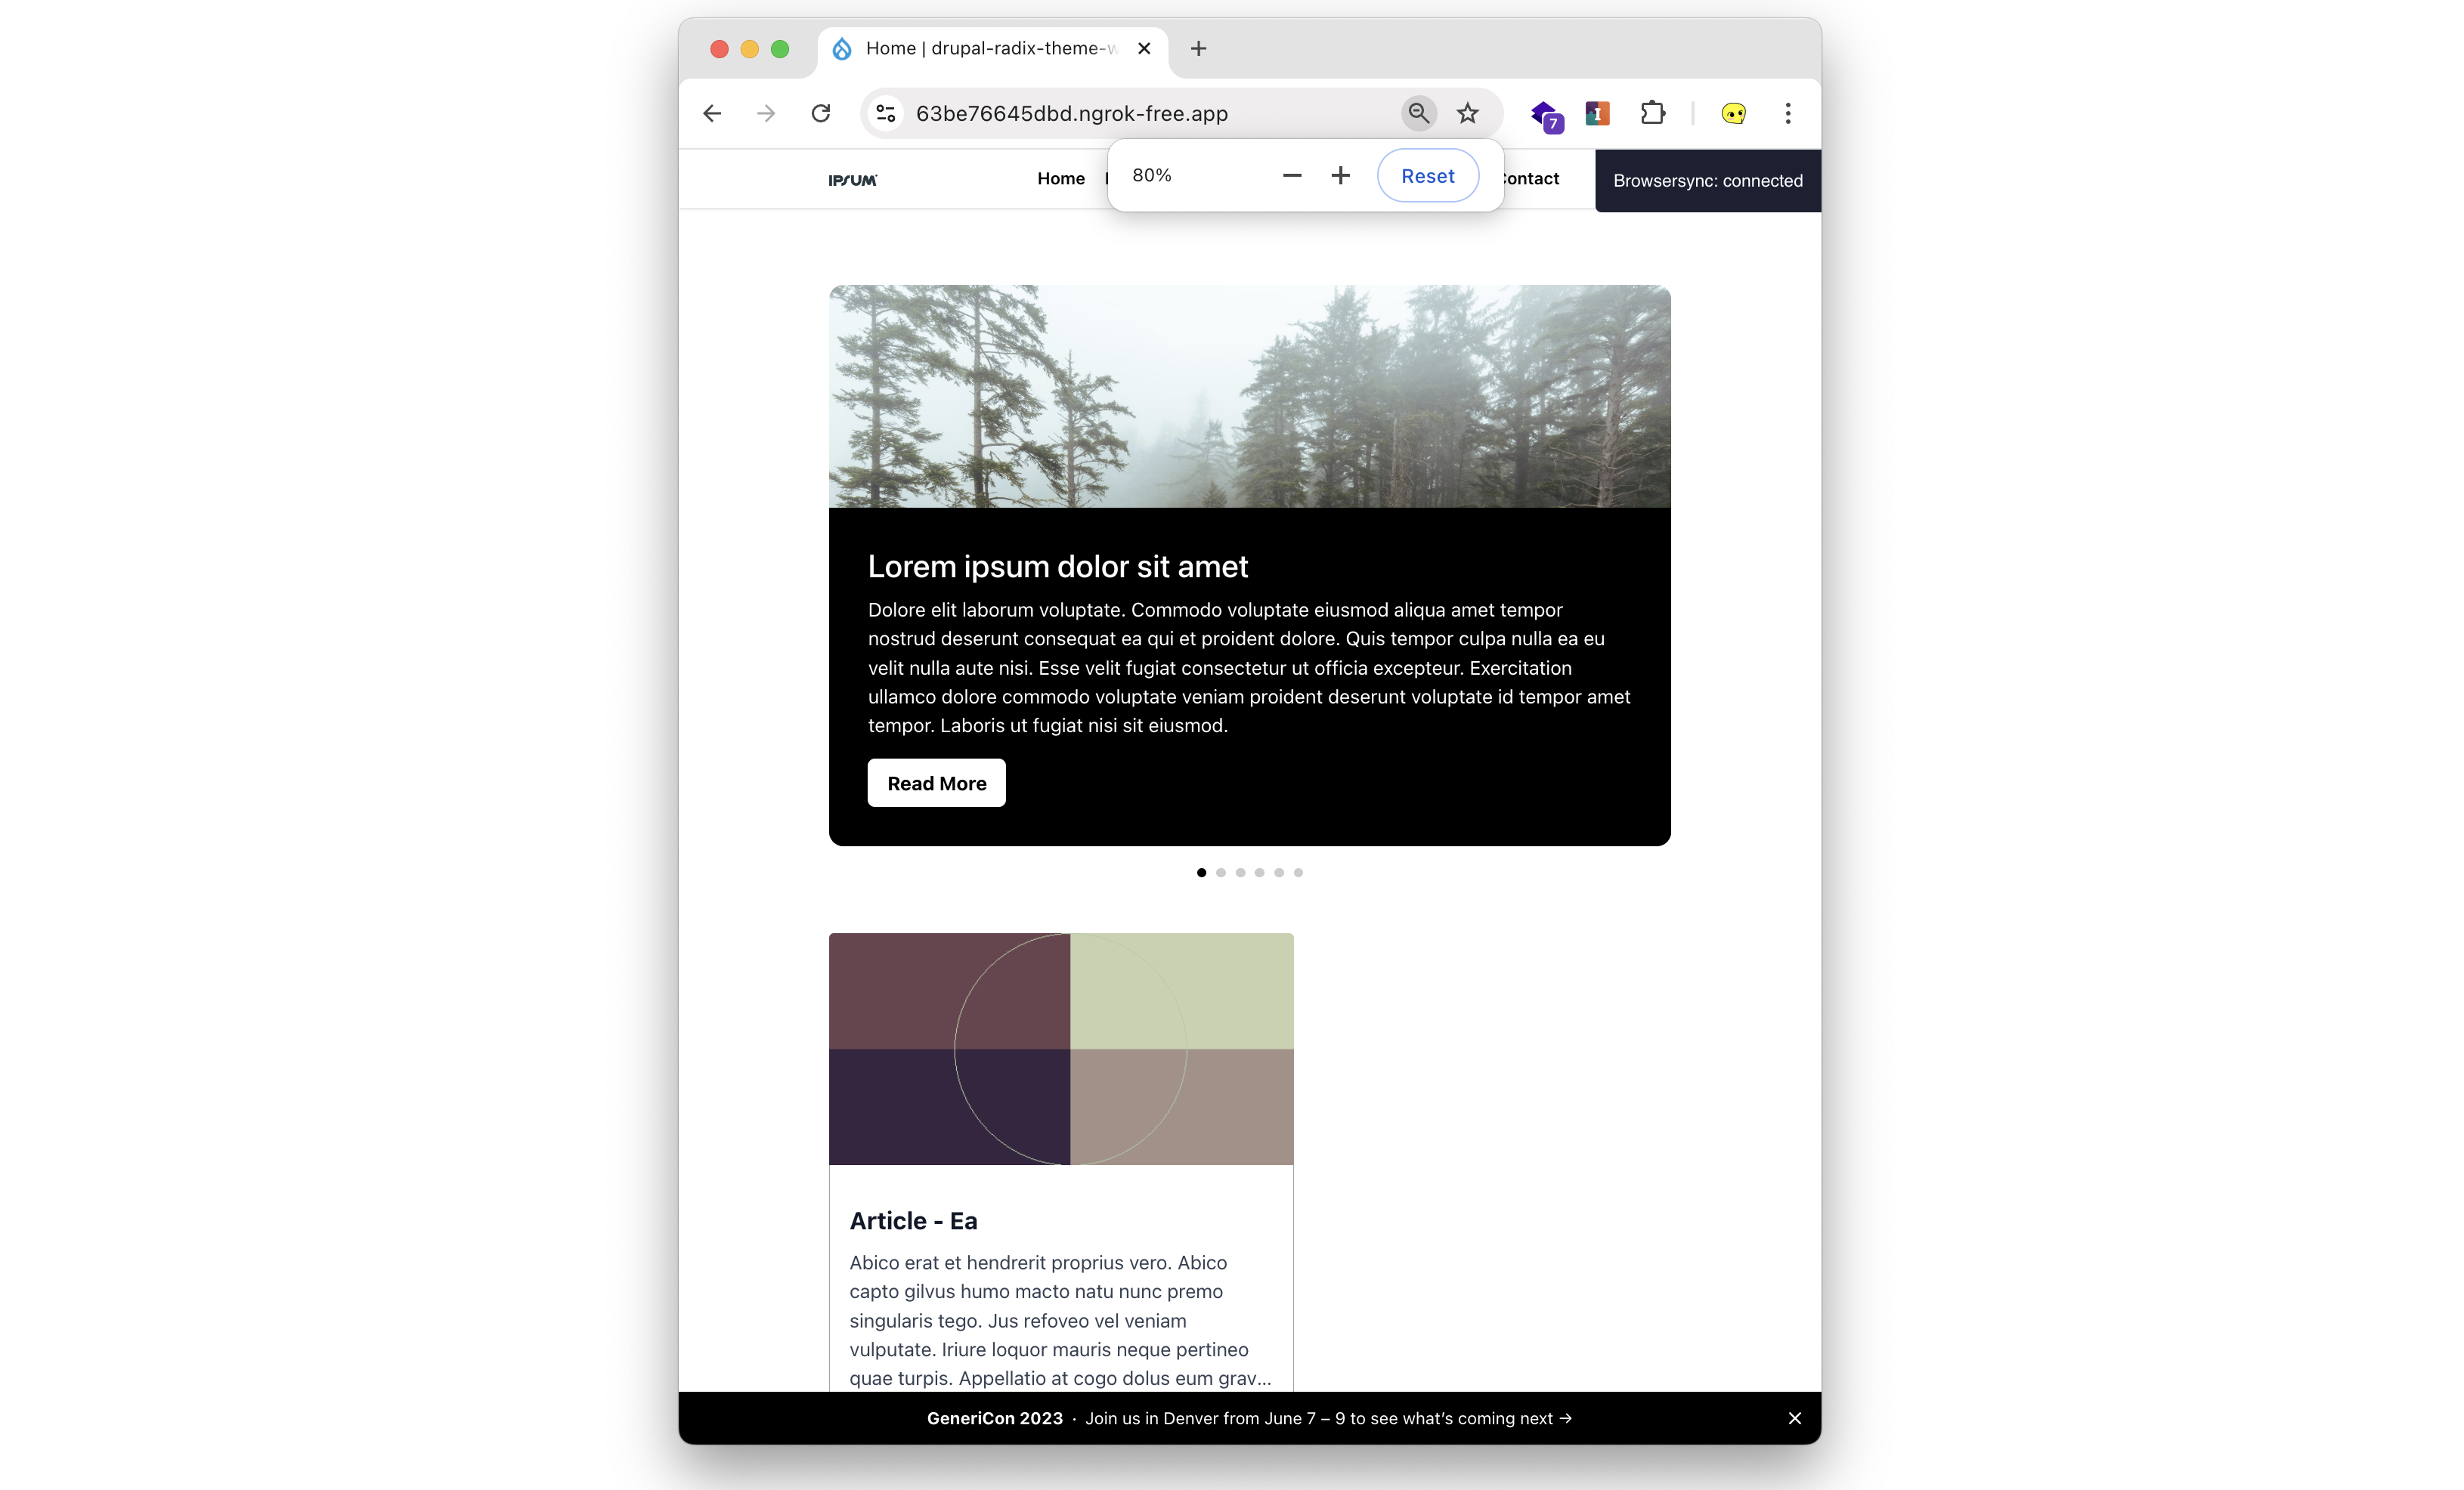Image resolution: width=2464 pixels, height=1490 pixels.
Task: Open a new browser tab
Action: tap(1198, 49)
